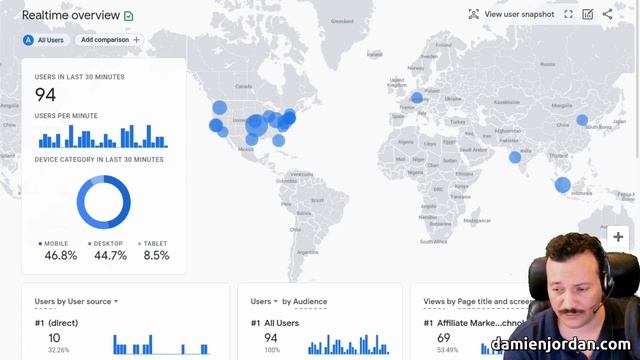Click the users in last 30 minutes value 94
640x360 pixels.
(x=45, y=95)
